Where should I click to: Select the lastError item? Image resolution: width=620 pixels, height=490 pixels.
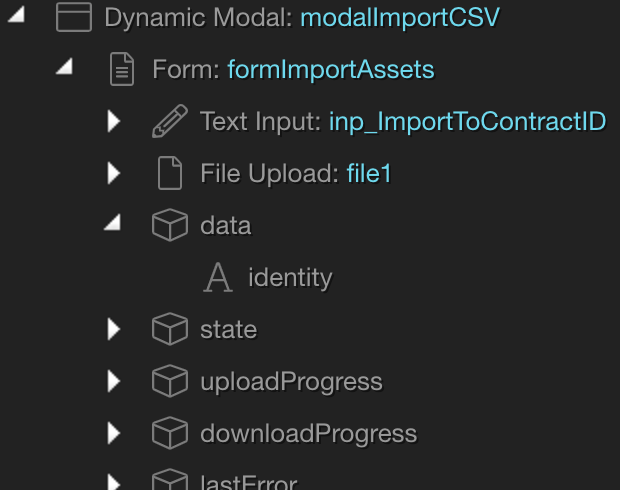(248, 483)
